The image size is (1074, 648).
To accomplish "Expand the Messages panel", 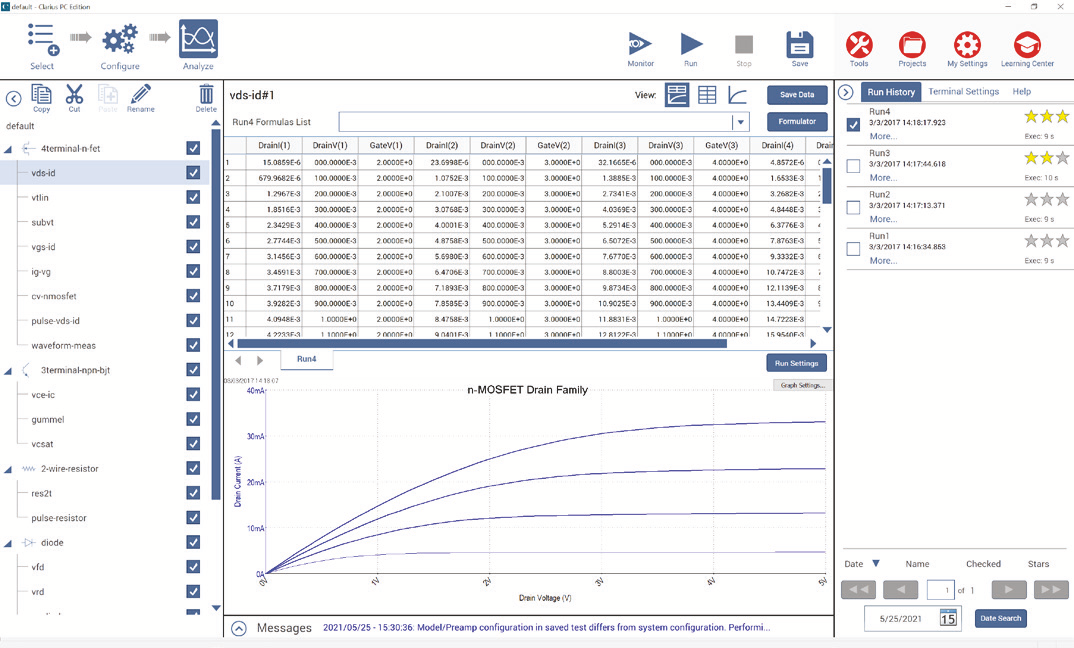I will pos(239,628).
